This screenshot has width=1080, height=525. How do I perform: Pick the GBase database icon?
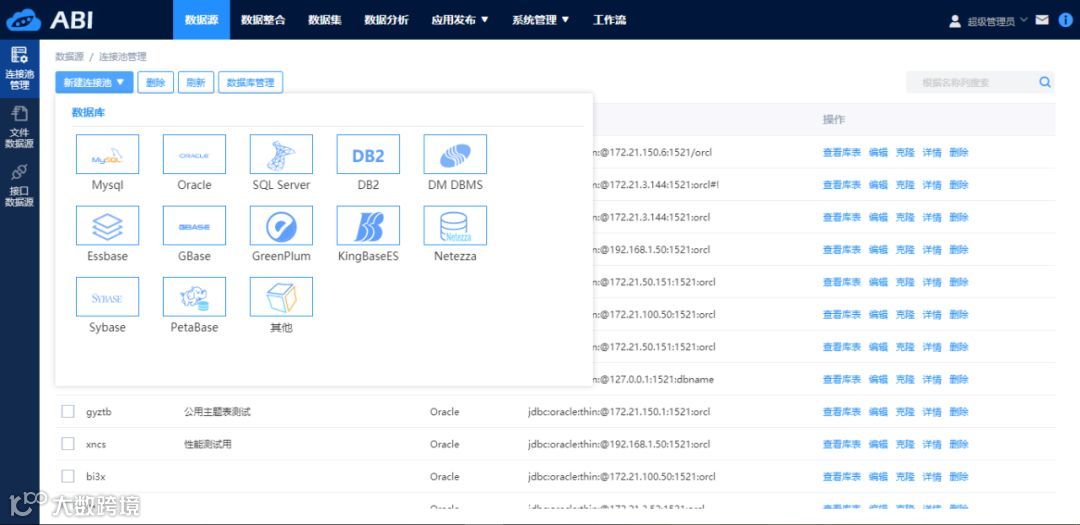pos(194,225)
